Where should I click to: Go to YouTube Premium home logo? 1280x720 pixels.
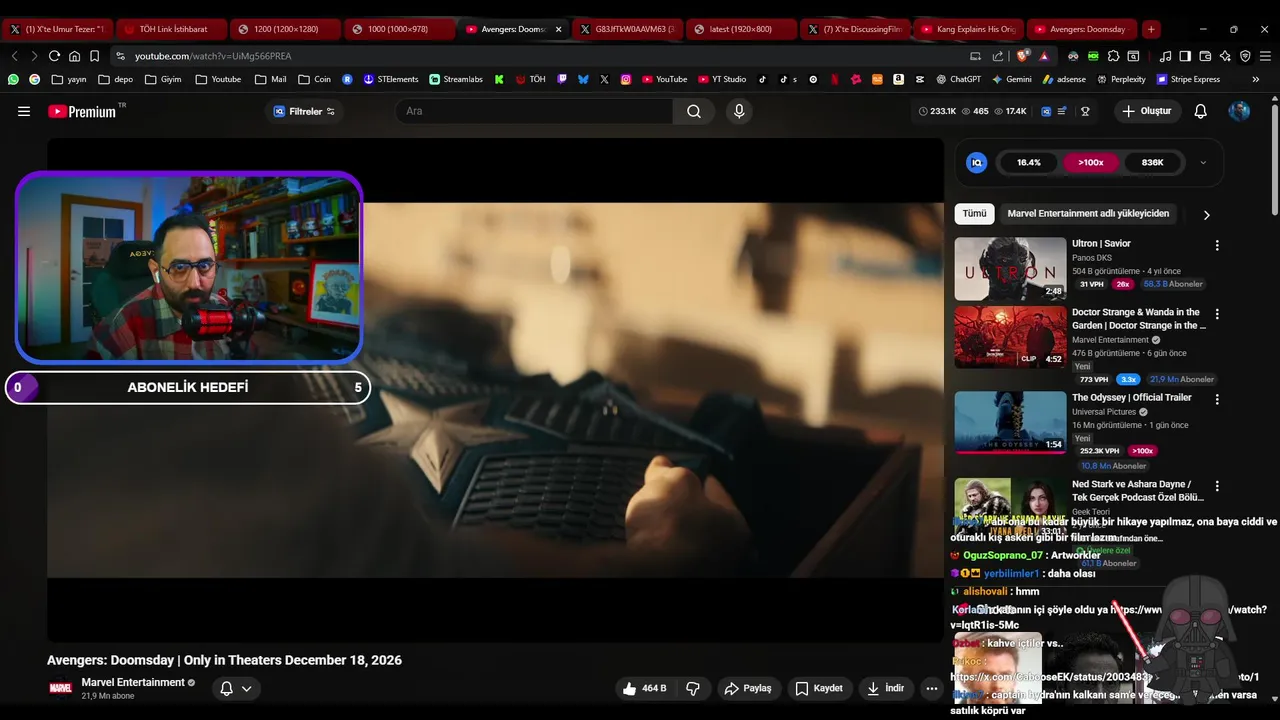click(x=82, y=111)
